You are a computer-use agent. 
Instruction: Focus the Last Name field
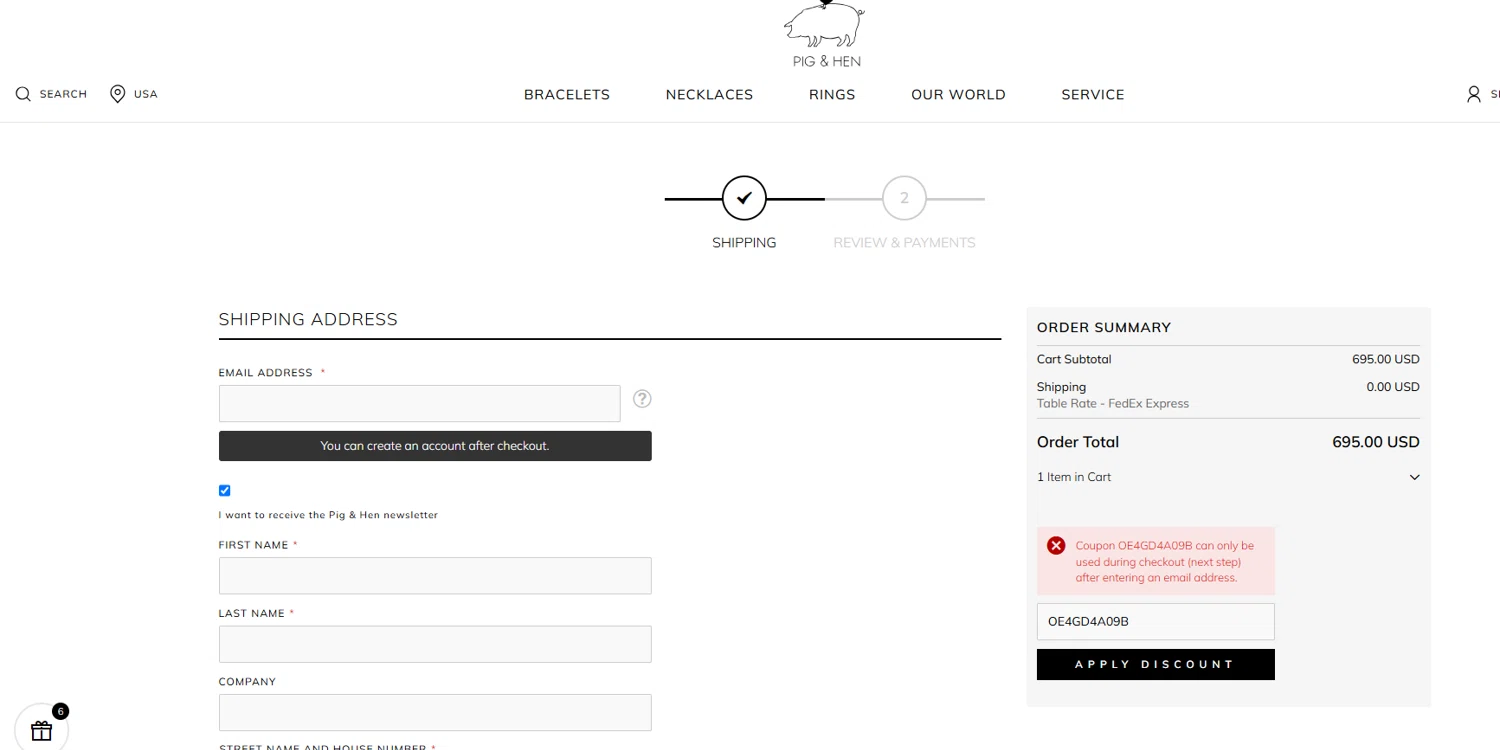click(435, 644)
